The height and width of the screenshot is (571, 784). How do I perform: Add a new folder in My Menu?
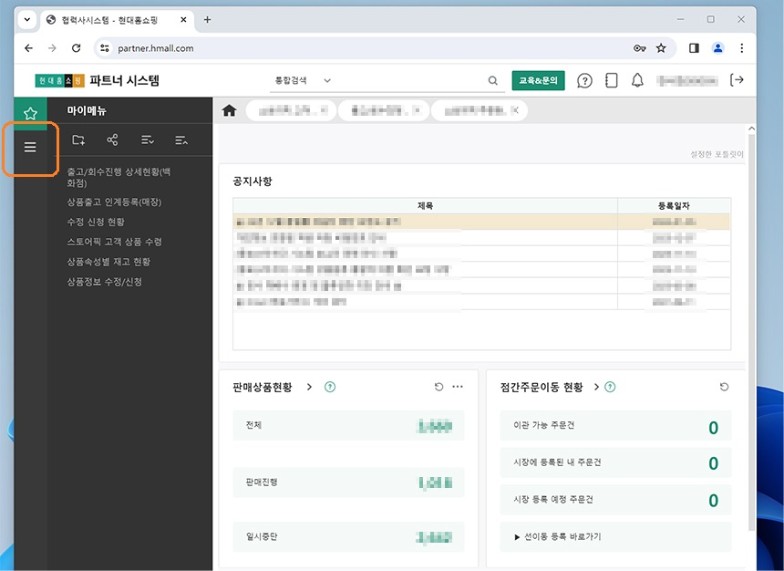(x=78, y=140)
